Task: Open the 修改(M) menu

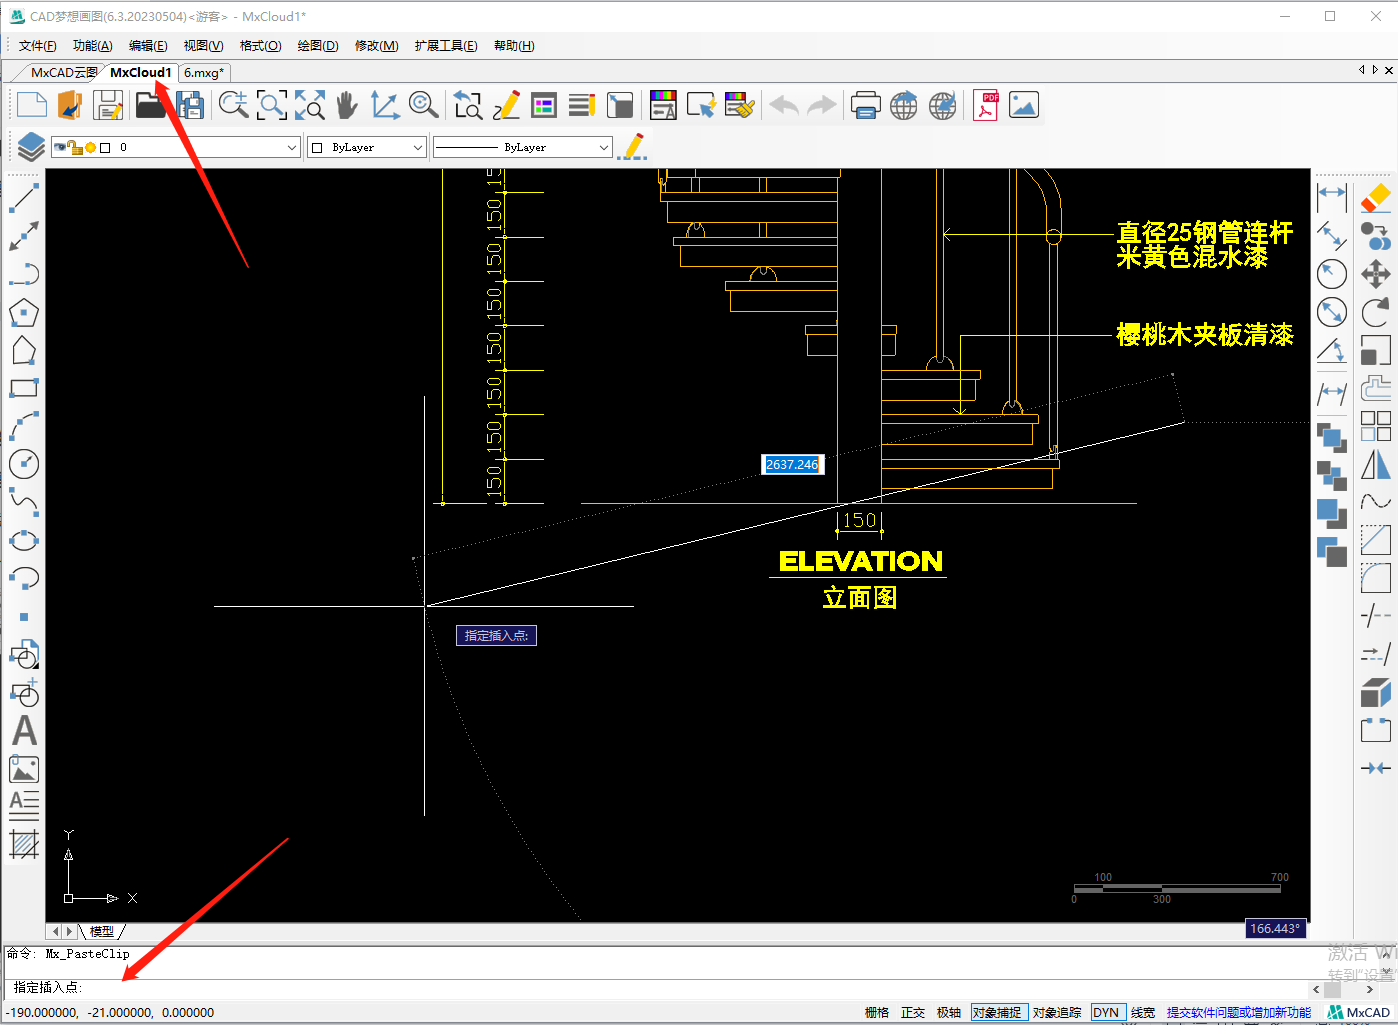Action: pos(377,46)
